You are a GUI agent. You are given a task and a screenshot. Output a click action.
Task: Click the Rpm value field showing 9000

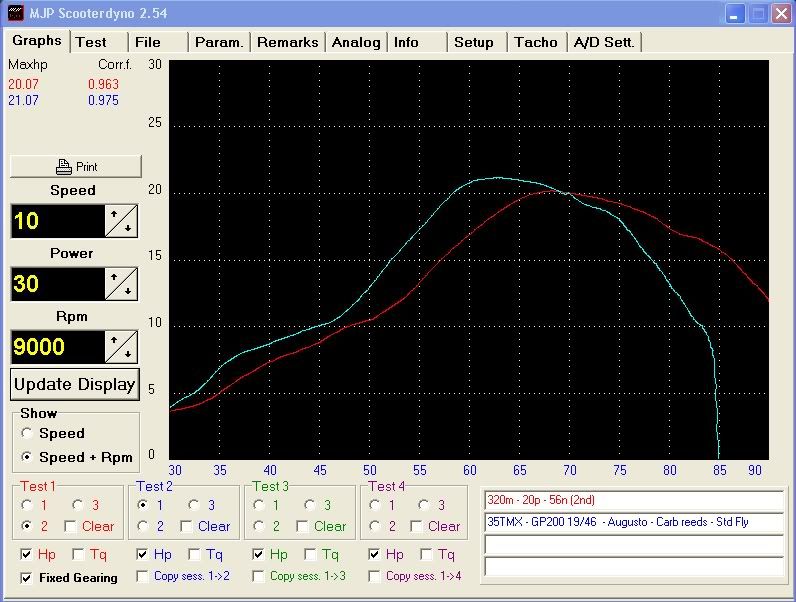pos(57,347)
